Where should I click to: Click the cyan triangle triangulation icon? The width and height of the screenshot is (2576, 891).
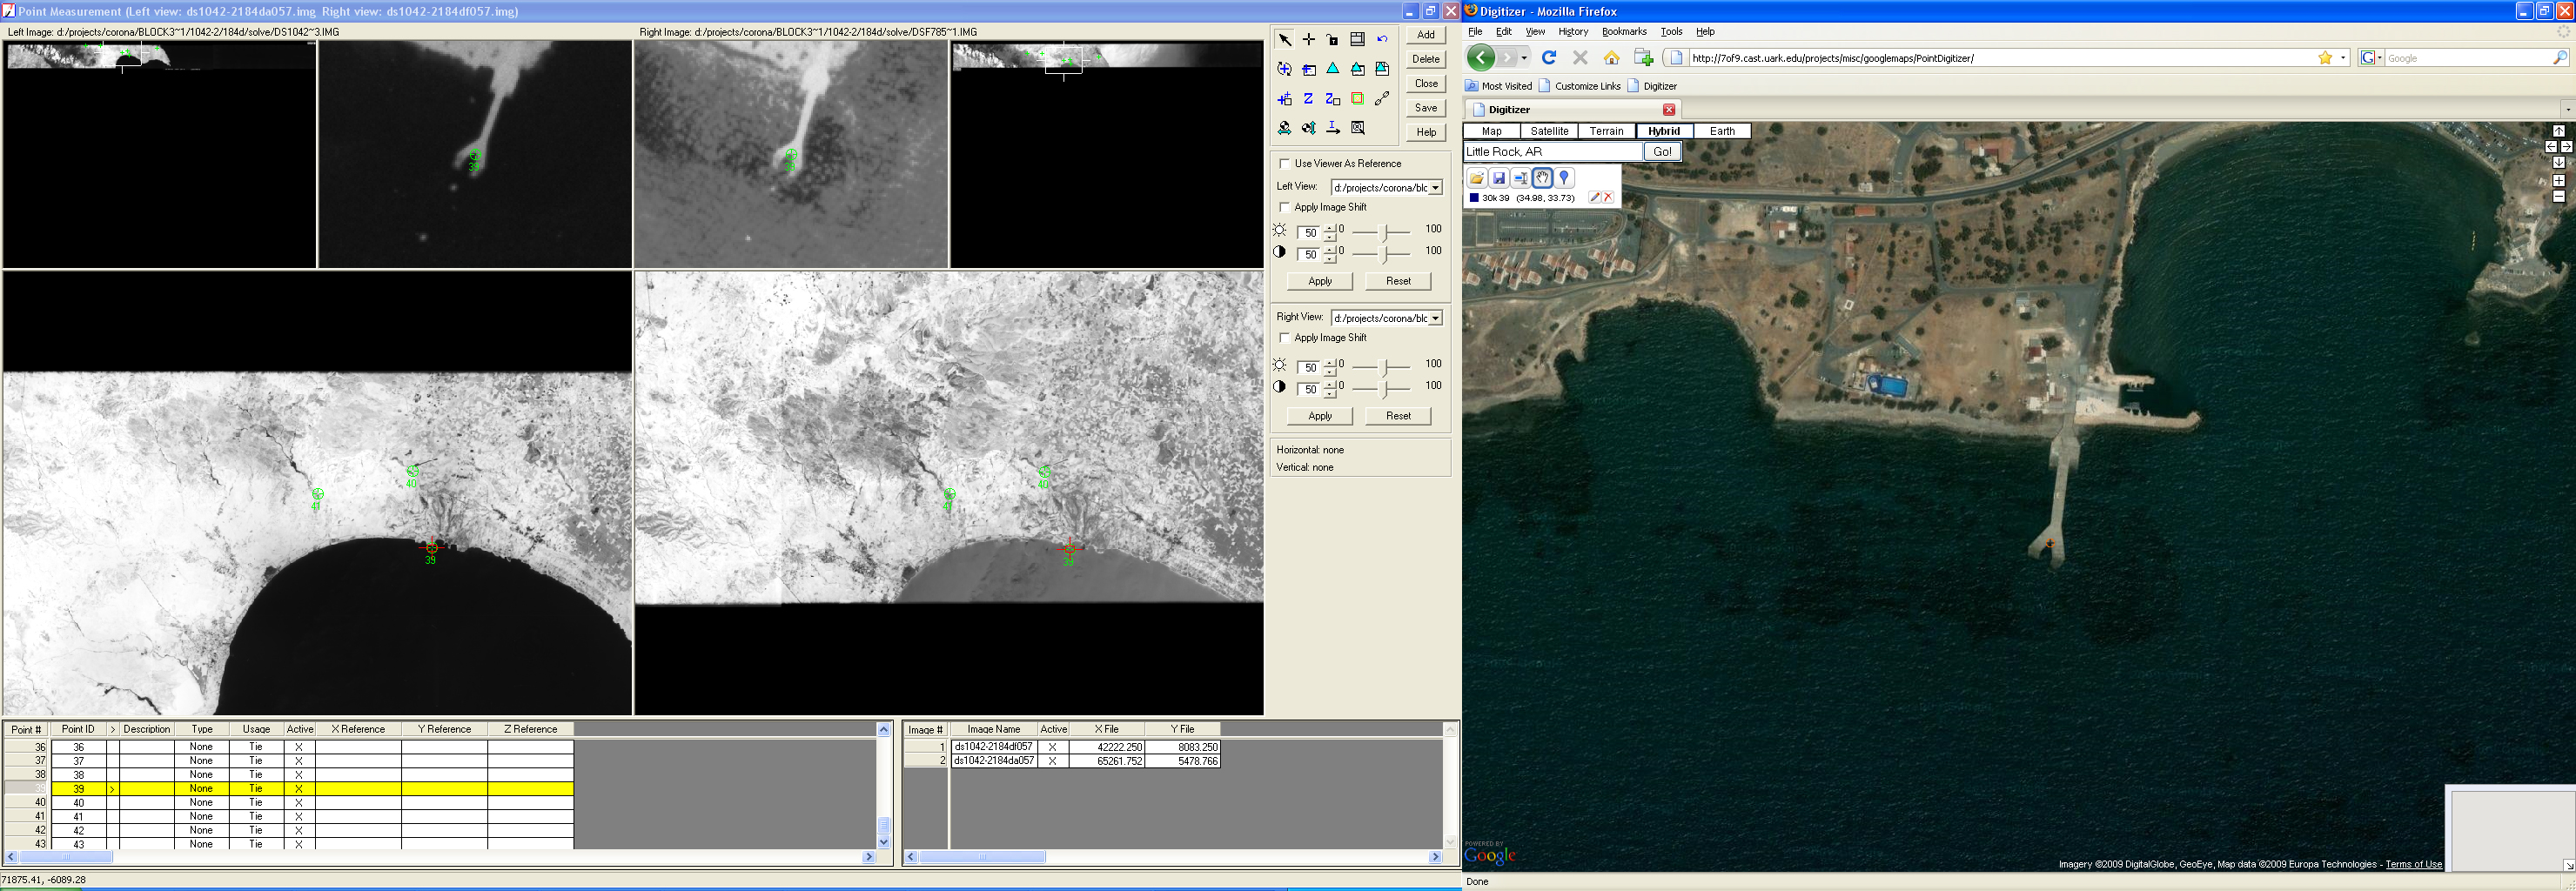pos(1333,68)
